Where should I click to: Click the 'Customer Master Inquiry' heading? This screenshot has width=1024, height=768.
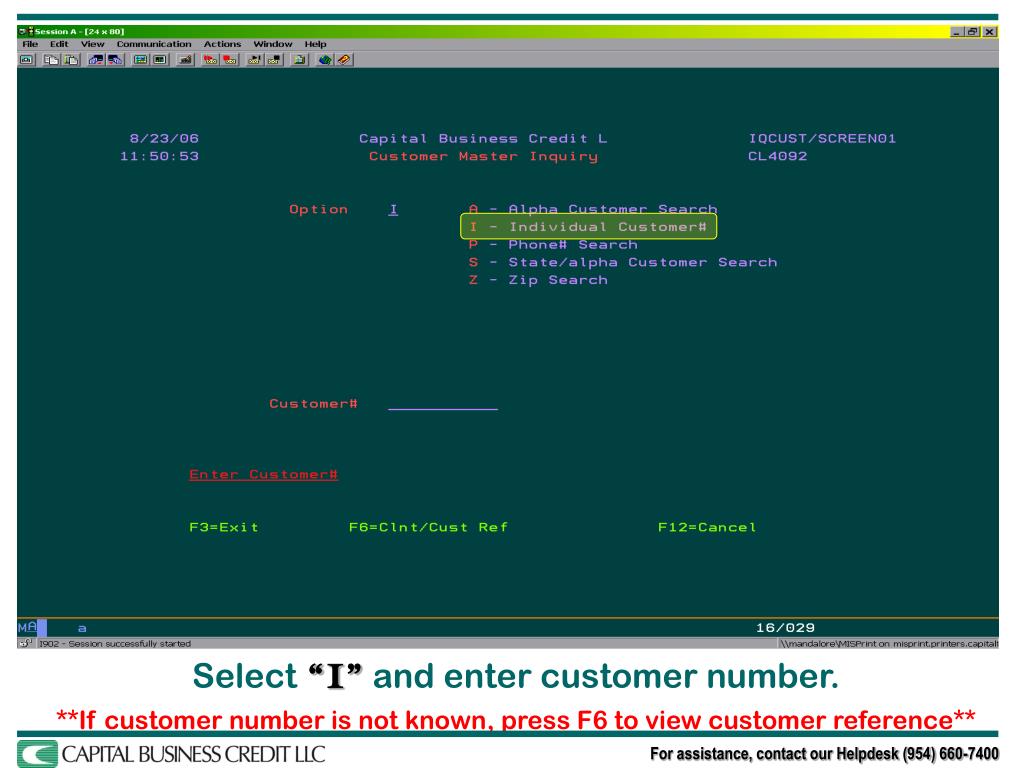483,156
